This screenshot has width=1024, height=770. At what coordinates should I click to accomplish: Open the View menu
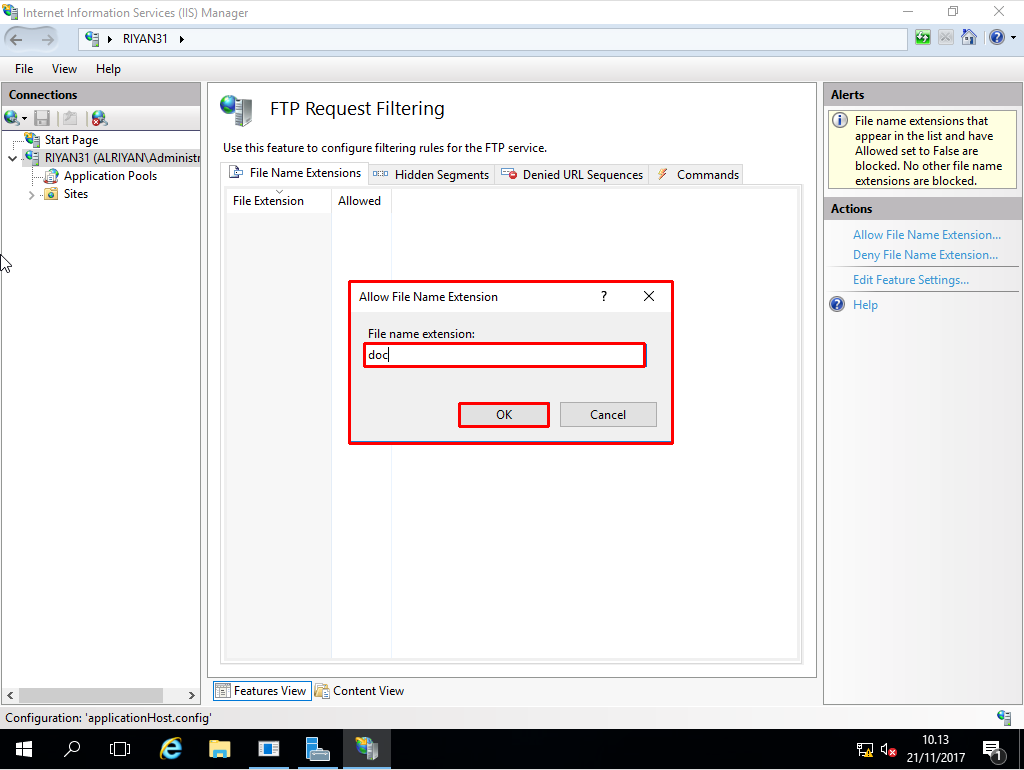pyautogui.click(x=64, y=69)
